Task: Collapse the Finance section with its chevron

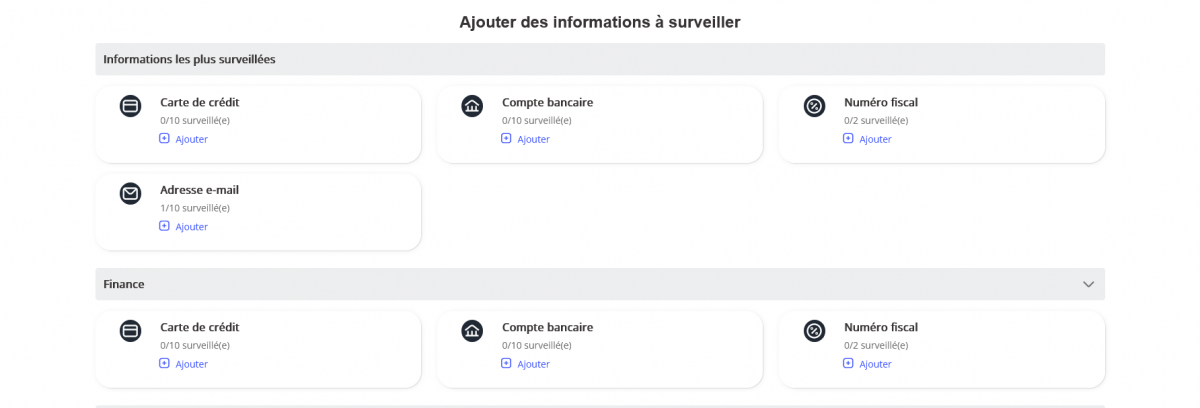Action: click(1088, 284)
